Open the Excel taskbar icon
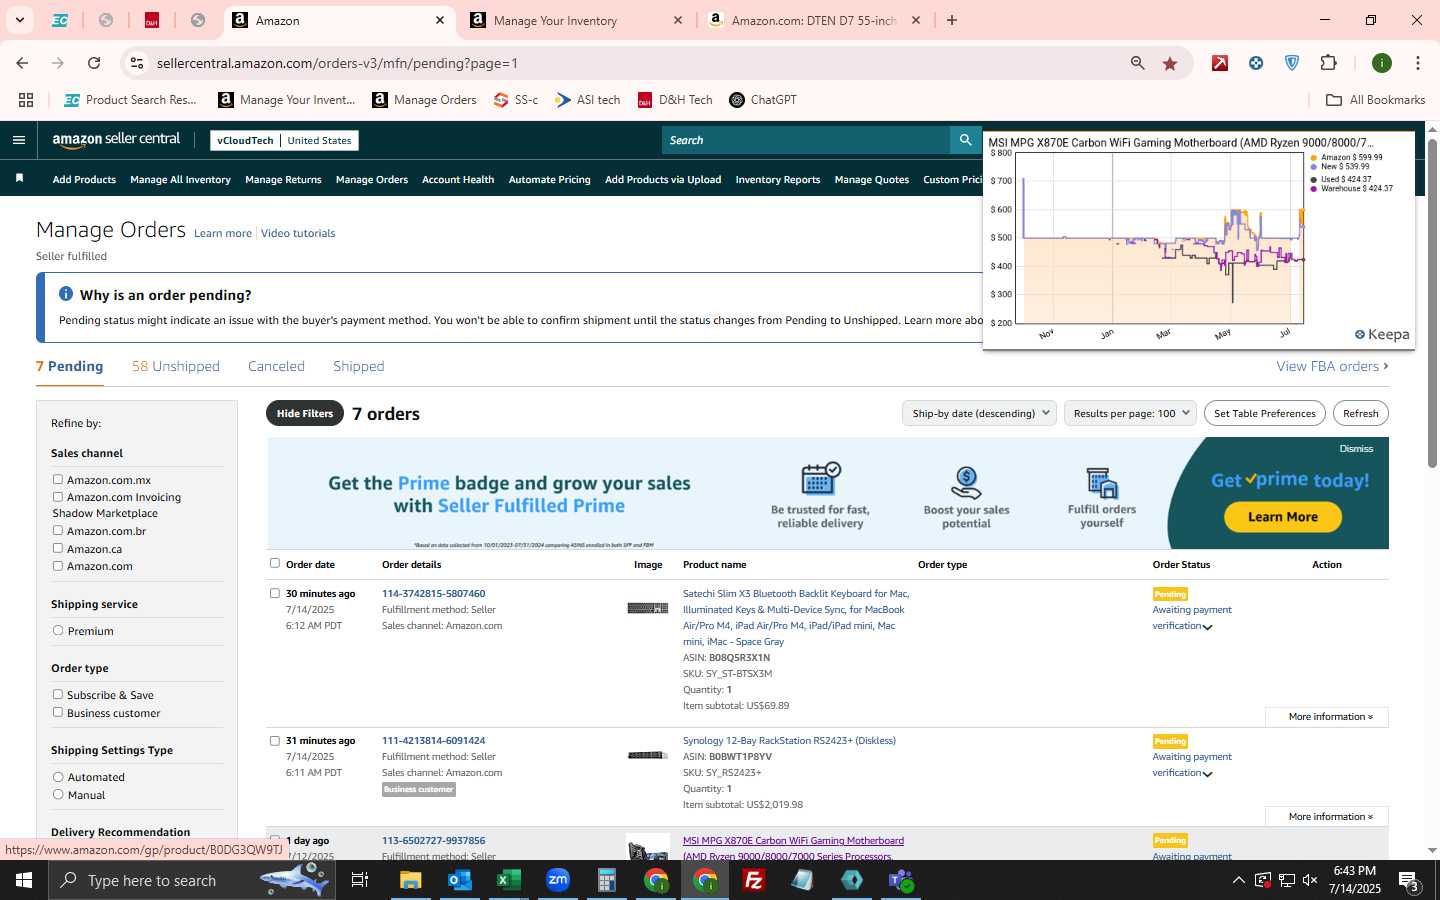Viewport: 1440px width, 900px height. tap(509, 880)
